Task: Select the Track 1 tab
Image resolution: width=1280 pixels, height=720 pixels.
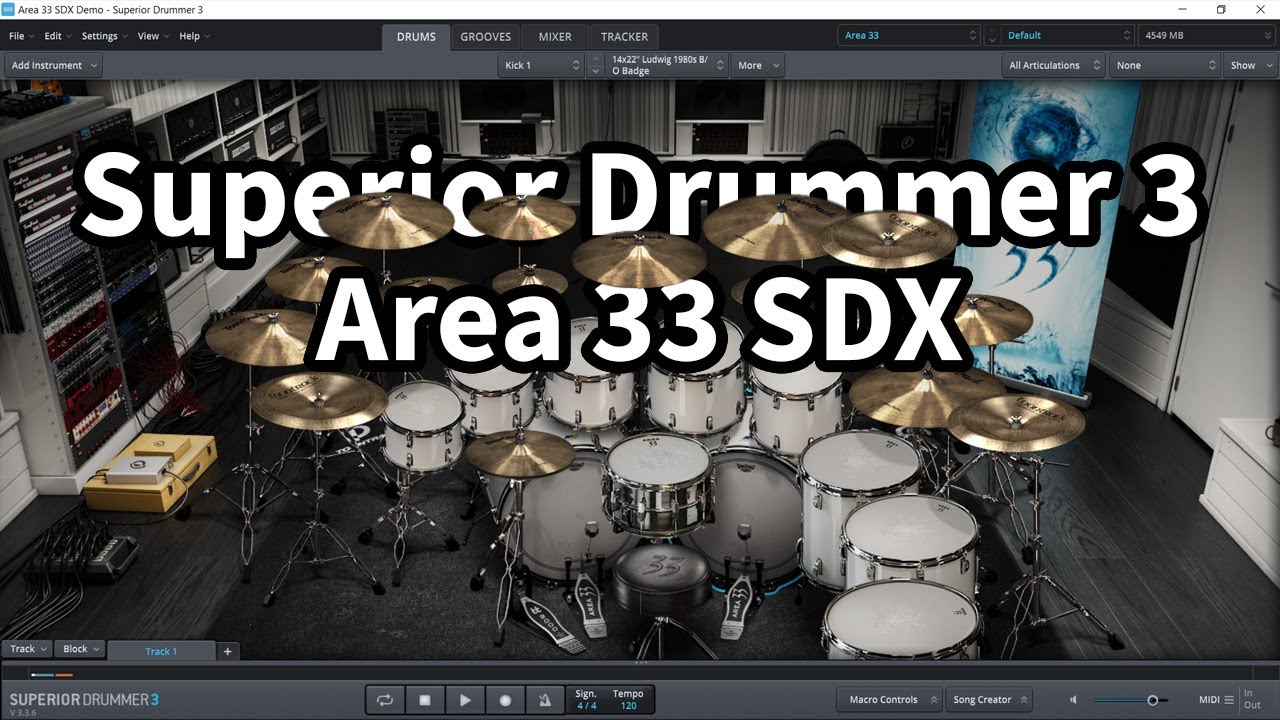Action: 161,651
